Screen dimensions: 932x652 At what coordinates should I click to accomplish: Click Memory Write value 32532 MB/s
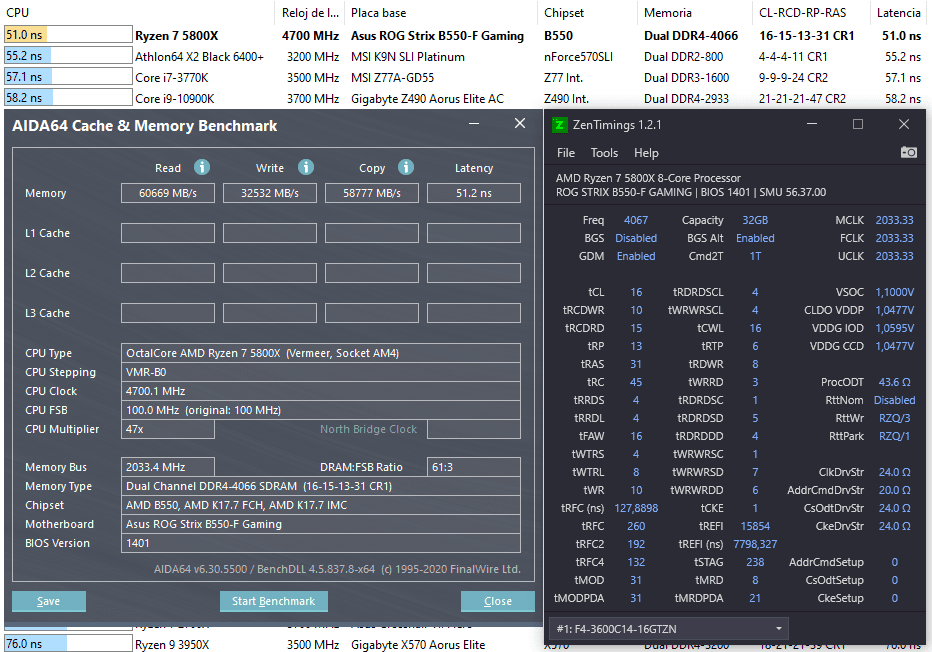pos(270,193)
